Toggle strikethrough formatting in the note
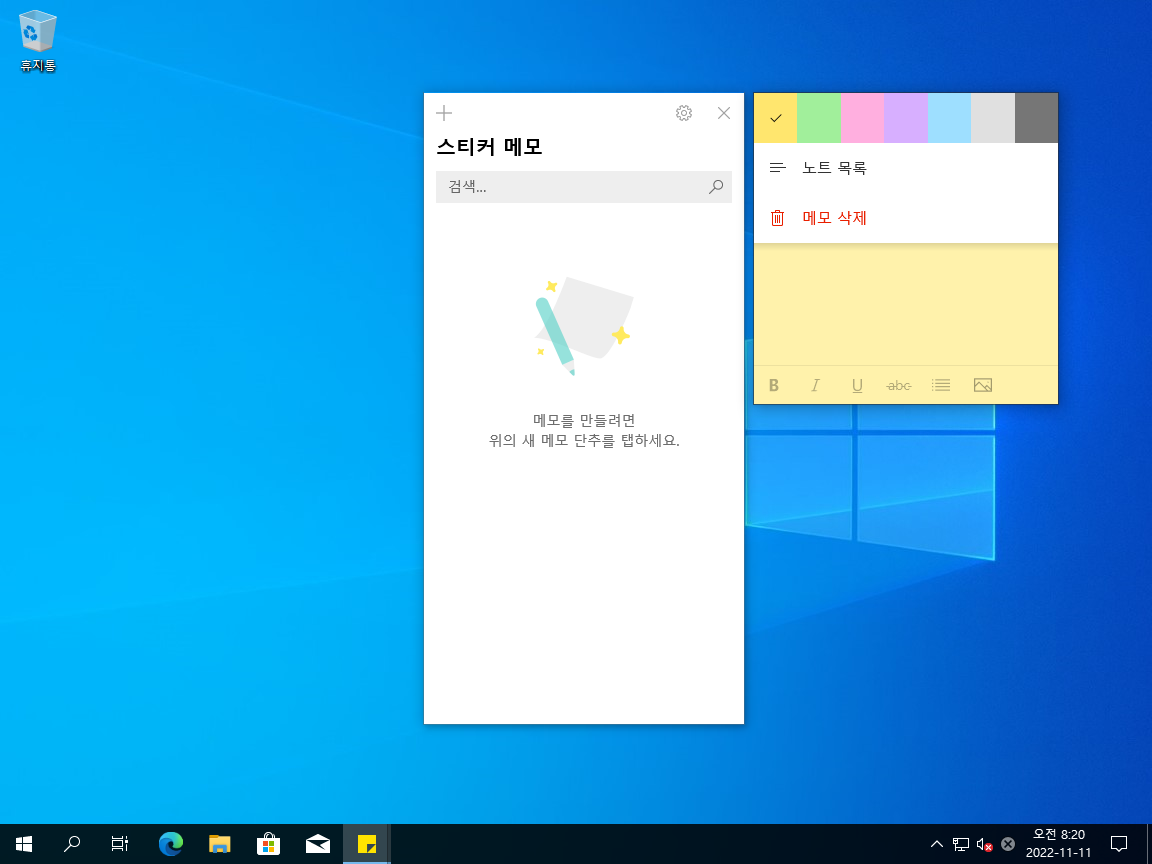The width and height of the screenshot is (1152, 864). 899,385
